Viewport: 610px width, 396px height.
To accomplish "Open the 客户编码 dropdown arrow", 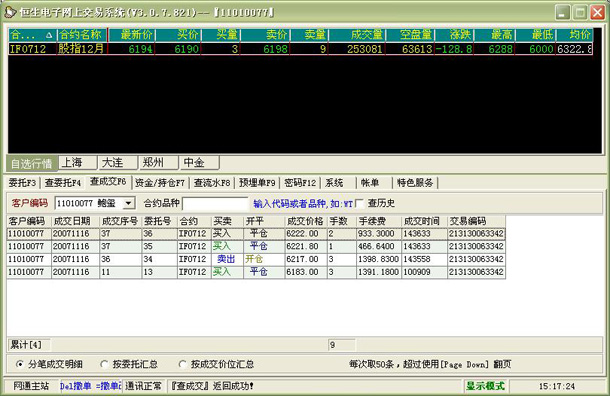I will click(128, 203).
